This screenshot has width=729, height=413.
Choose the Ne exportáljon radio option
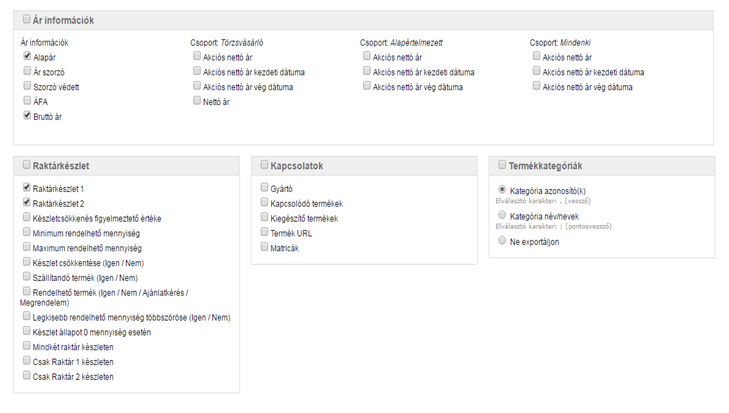pos(502,240)
